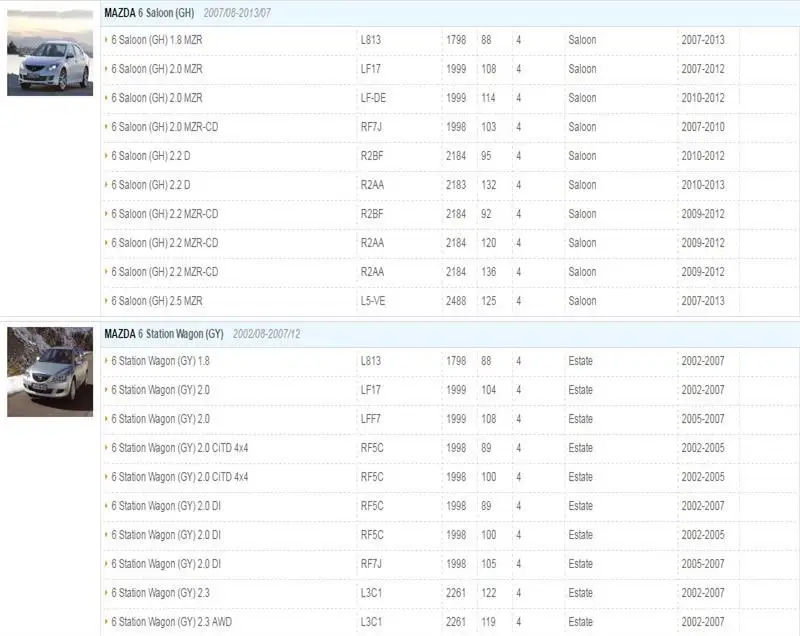Image resolution: width=800 pixels, height=636 pixels.
Task: Click power value 120
Action: pos(489,243)
